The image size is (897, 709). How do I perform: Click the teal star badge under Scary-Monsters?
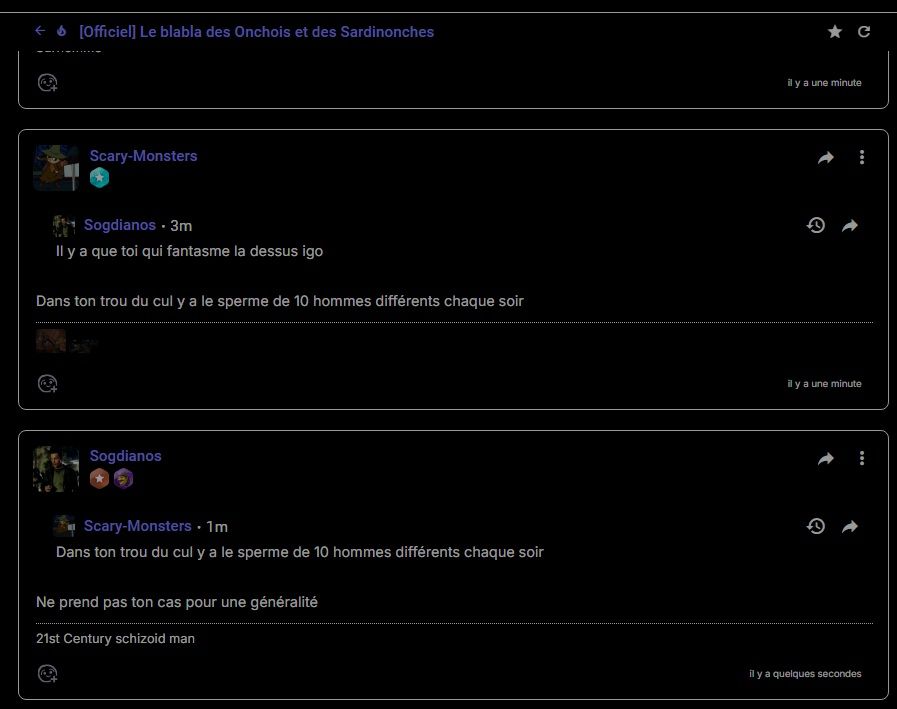(x=100, y=178)
